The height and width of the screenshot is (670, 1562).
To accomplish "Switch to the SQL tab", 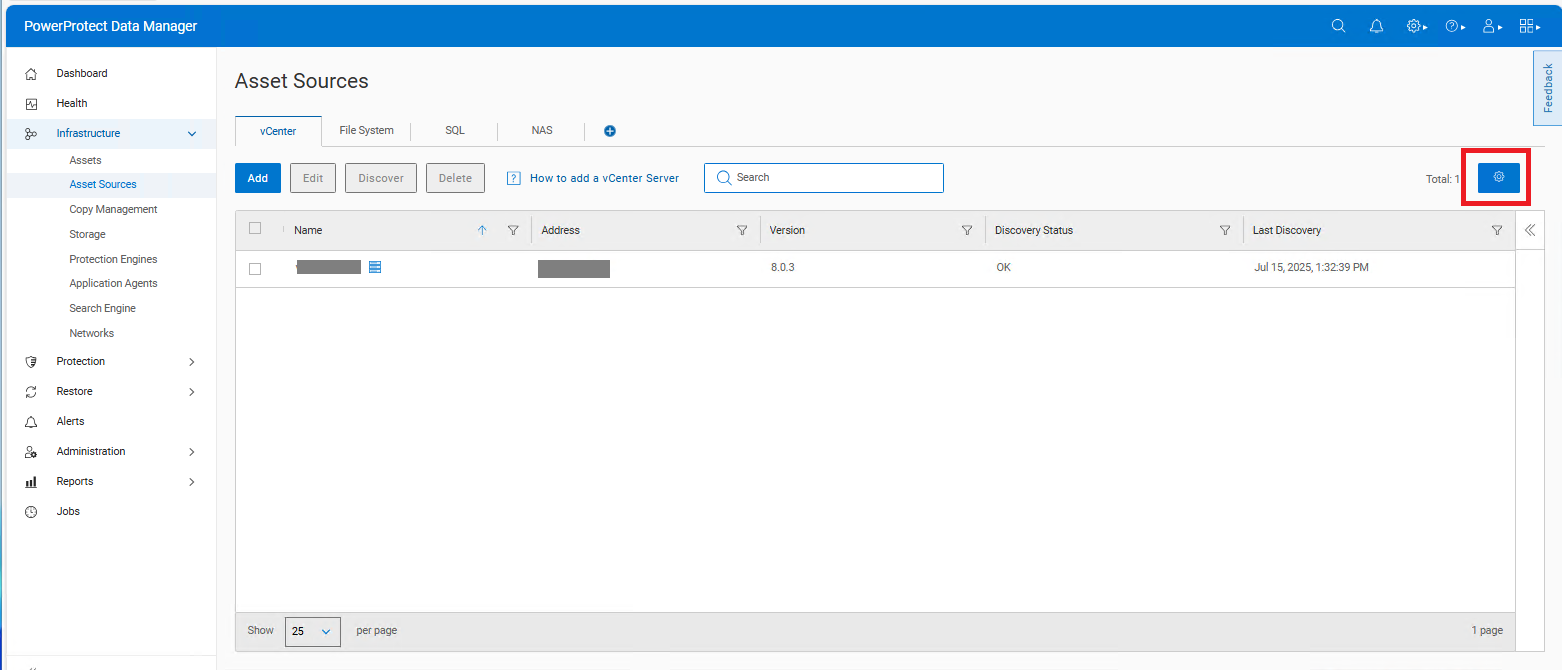I will pyautogui.click(x=455, y=130).
